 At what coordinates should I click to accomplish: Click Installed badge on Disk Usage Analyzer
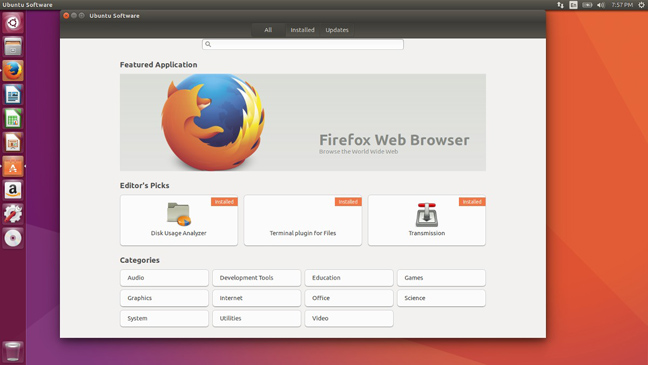pos(224,202)
